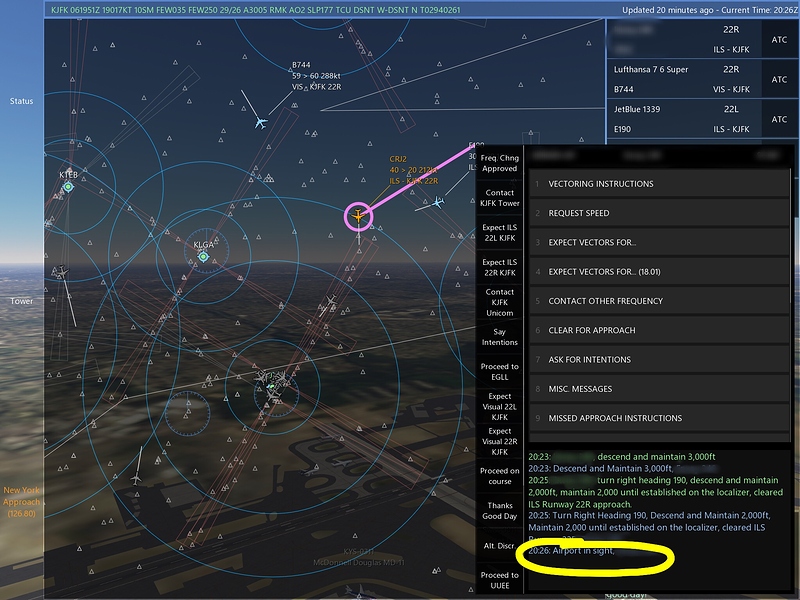Select the aircraft icon below KTEB
The height and width of the screenshot is (600, 800).
61,271
